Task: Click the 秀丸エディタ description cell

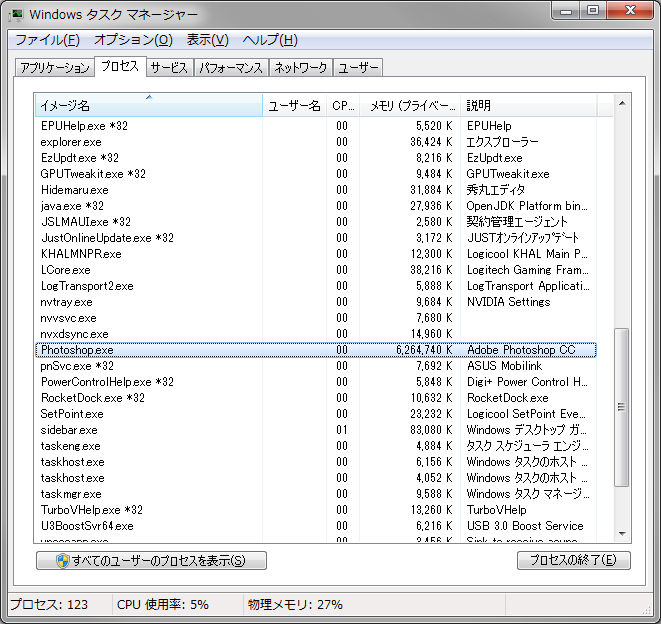Action: (496, 190)
